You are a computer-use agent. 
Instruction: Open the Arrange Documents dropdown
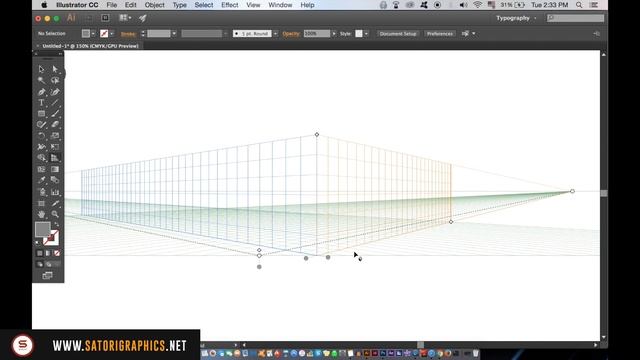tap(125, 18)
